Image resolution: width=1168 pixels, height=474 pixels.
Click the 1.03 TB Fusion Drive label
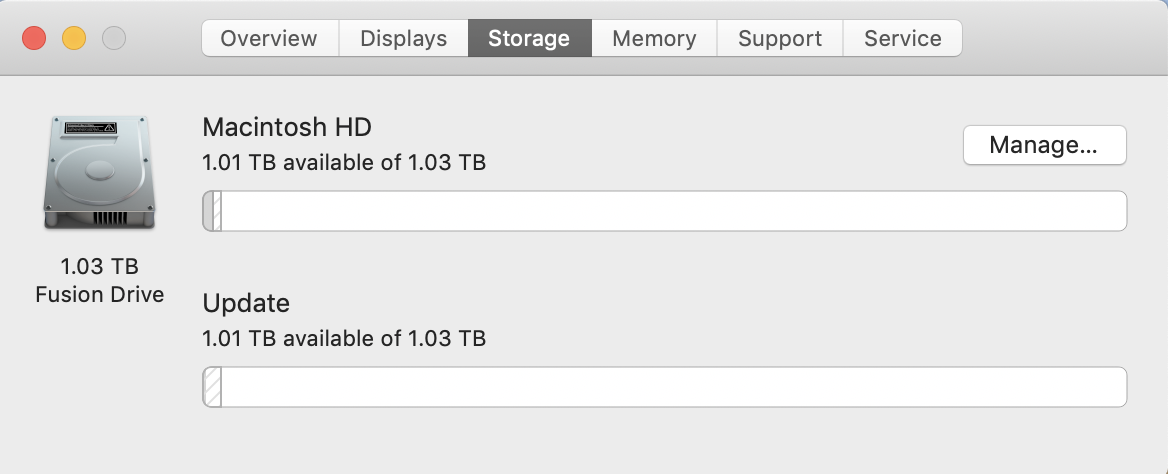point(99,281)
